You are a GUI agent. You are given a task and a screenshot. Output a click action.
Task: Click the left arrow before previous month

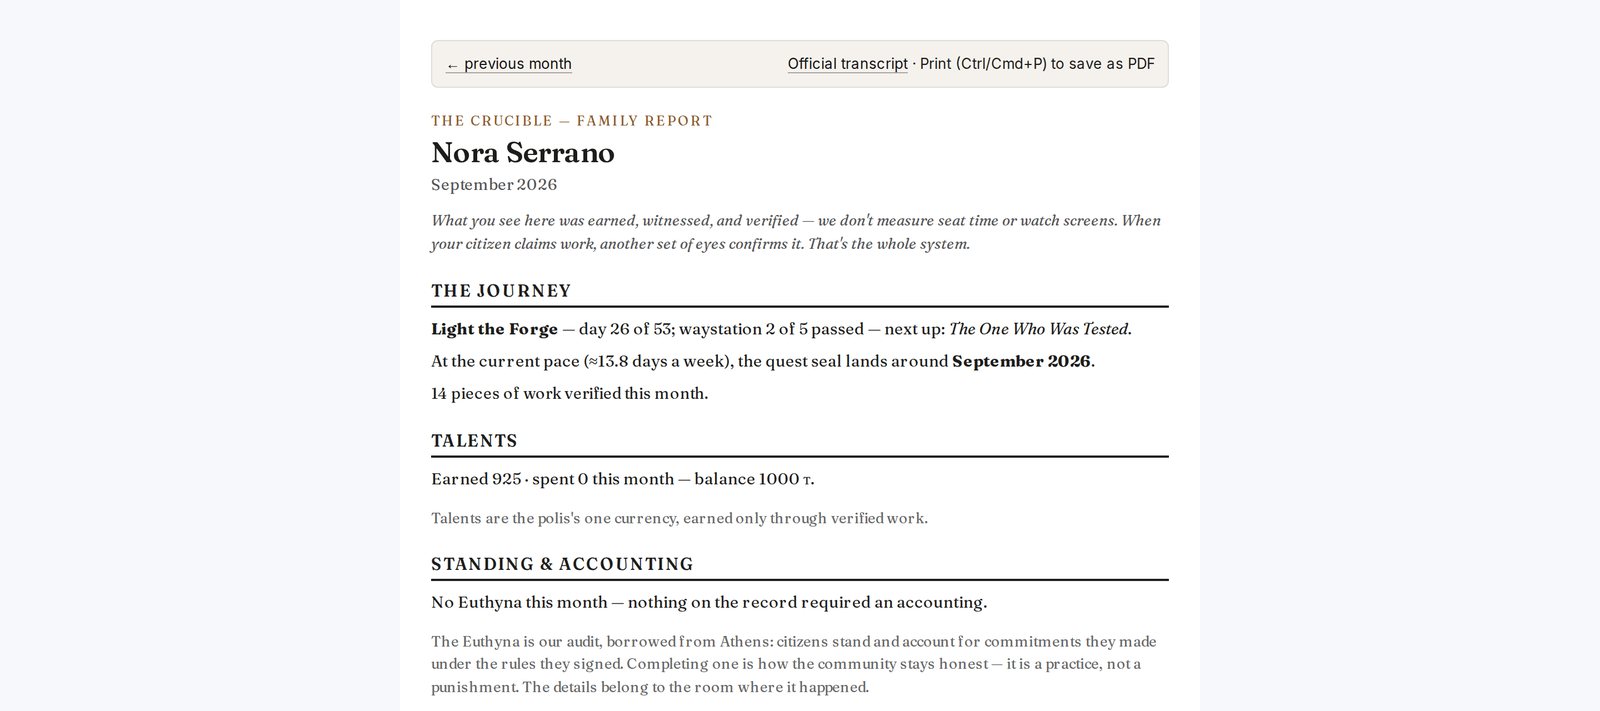[x=452, y=65]
